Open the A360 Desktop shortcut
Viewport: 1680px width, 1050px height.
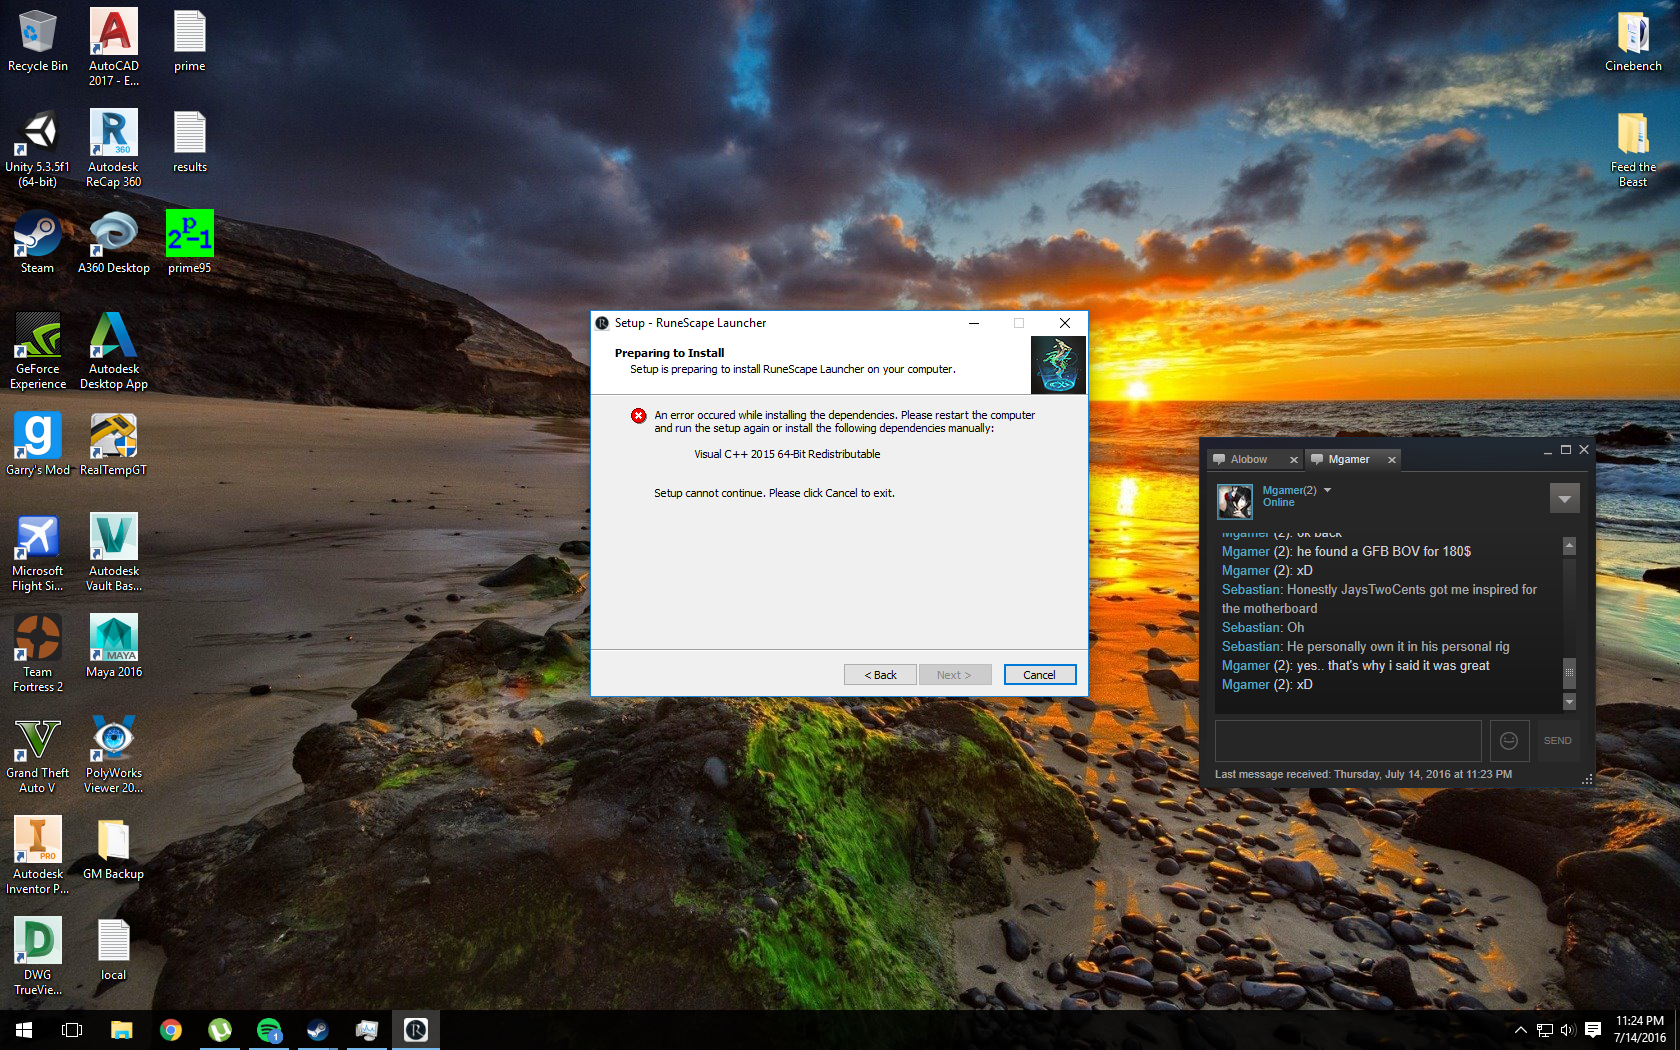pos(114,243)
